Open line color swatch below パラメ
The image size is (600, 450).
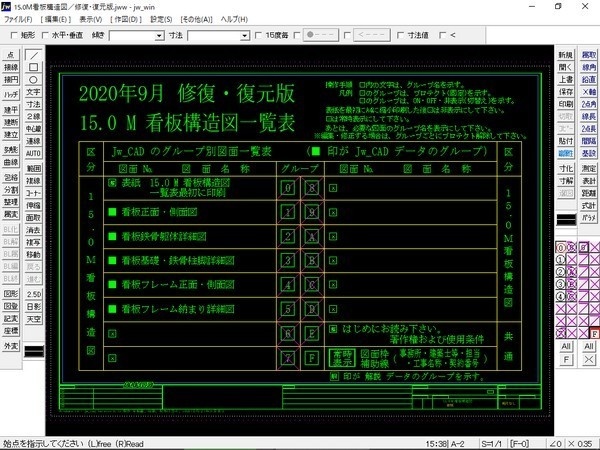point(566,220)
